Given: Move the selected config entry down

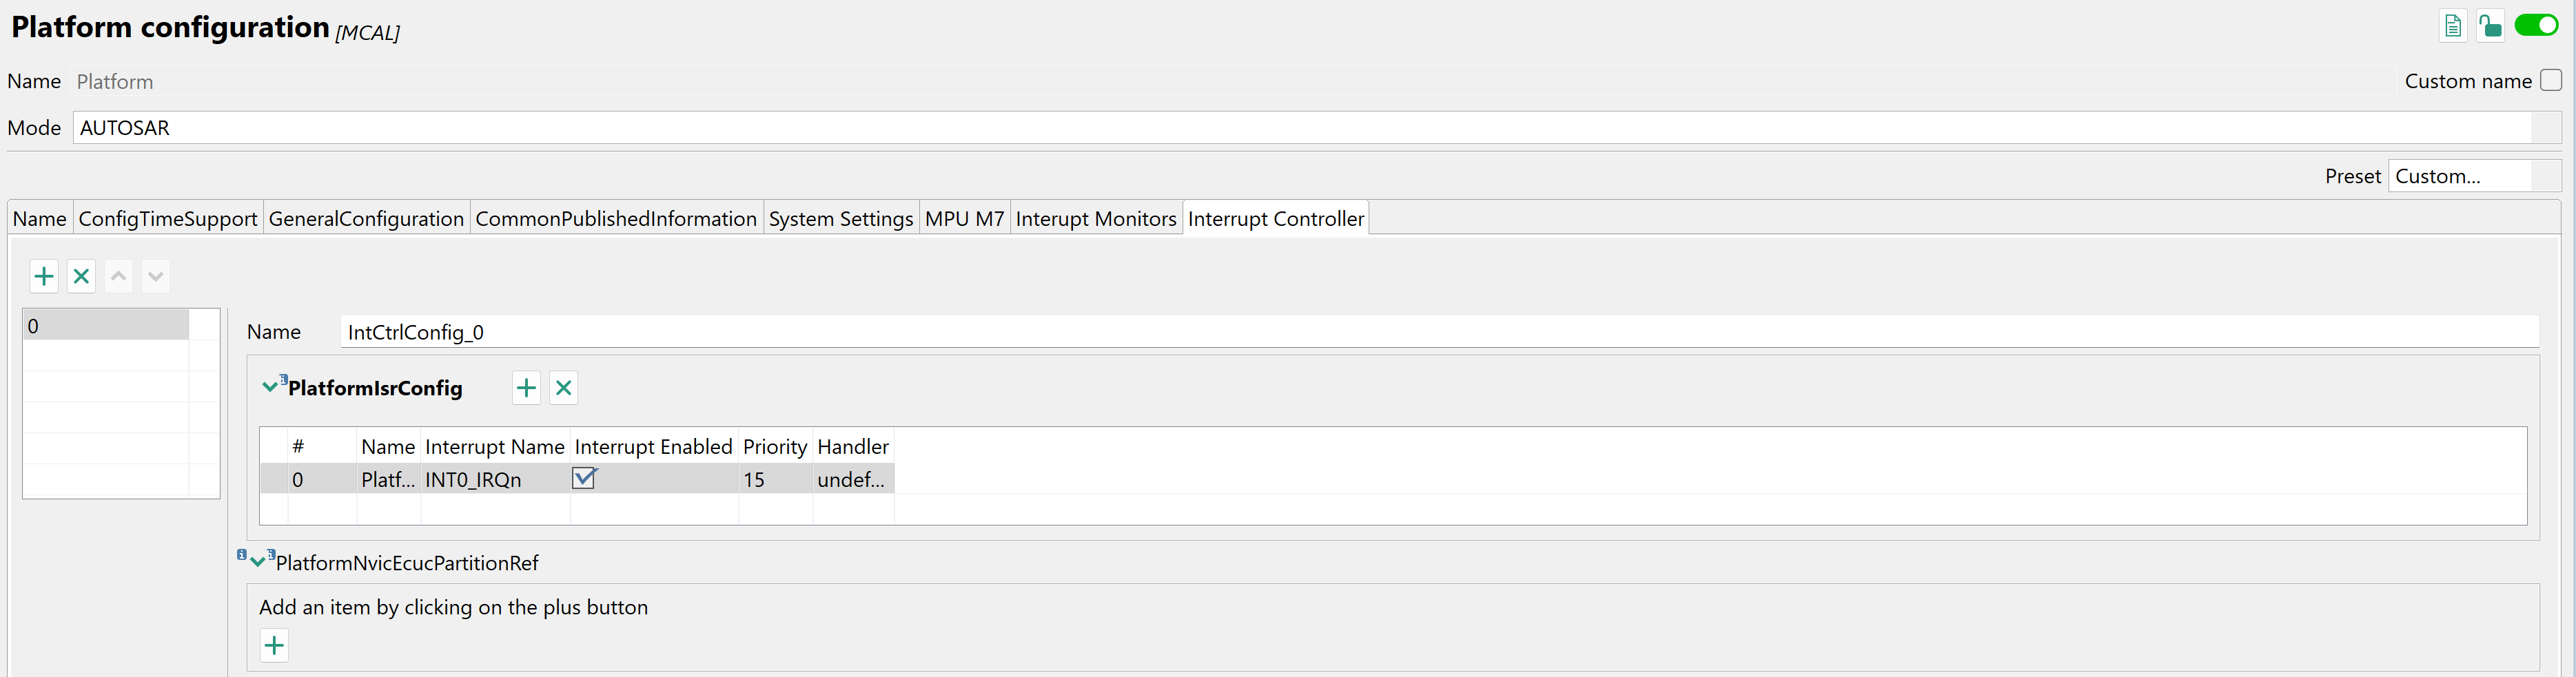Looking at the screenshot, I should (155, 276).
